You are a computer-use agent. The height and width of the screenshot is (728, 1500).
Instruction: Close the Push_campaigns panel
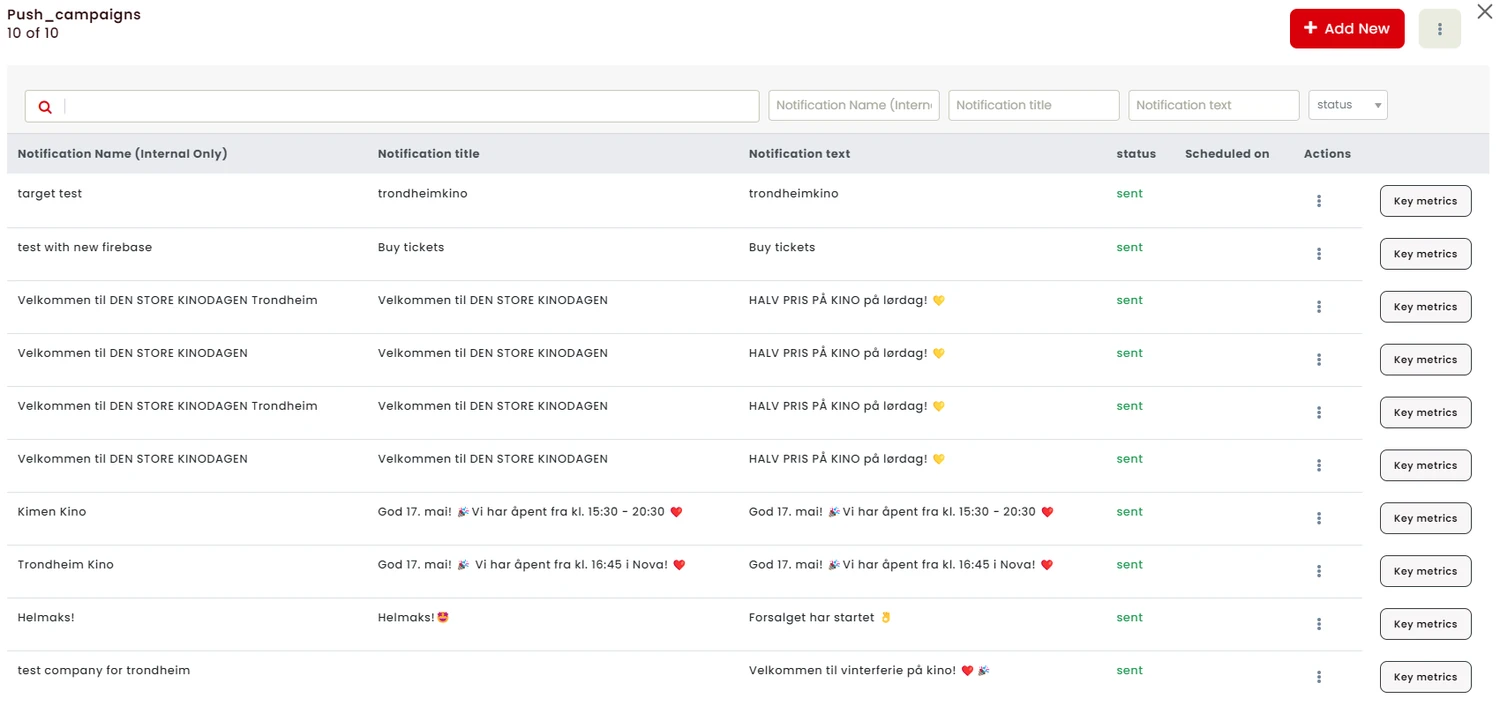click(1485, 12)
